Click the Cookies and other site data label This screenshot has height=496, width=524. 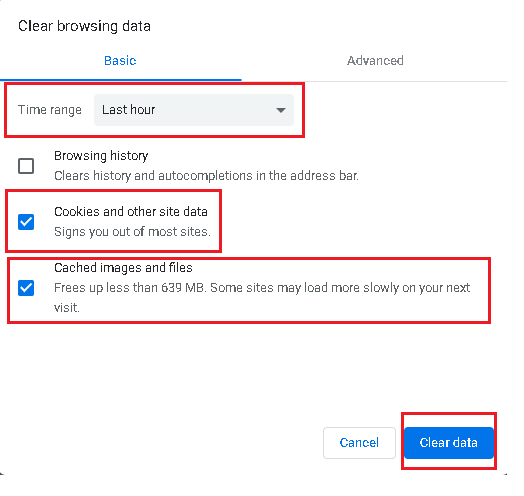(x=131, y=212)
